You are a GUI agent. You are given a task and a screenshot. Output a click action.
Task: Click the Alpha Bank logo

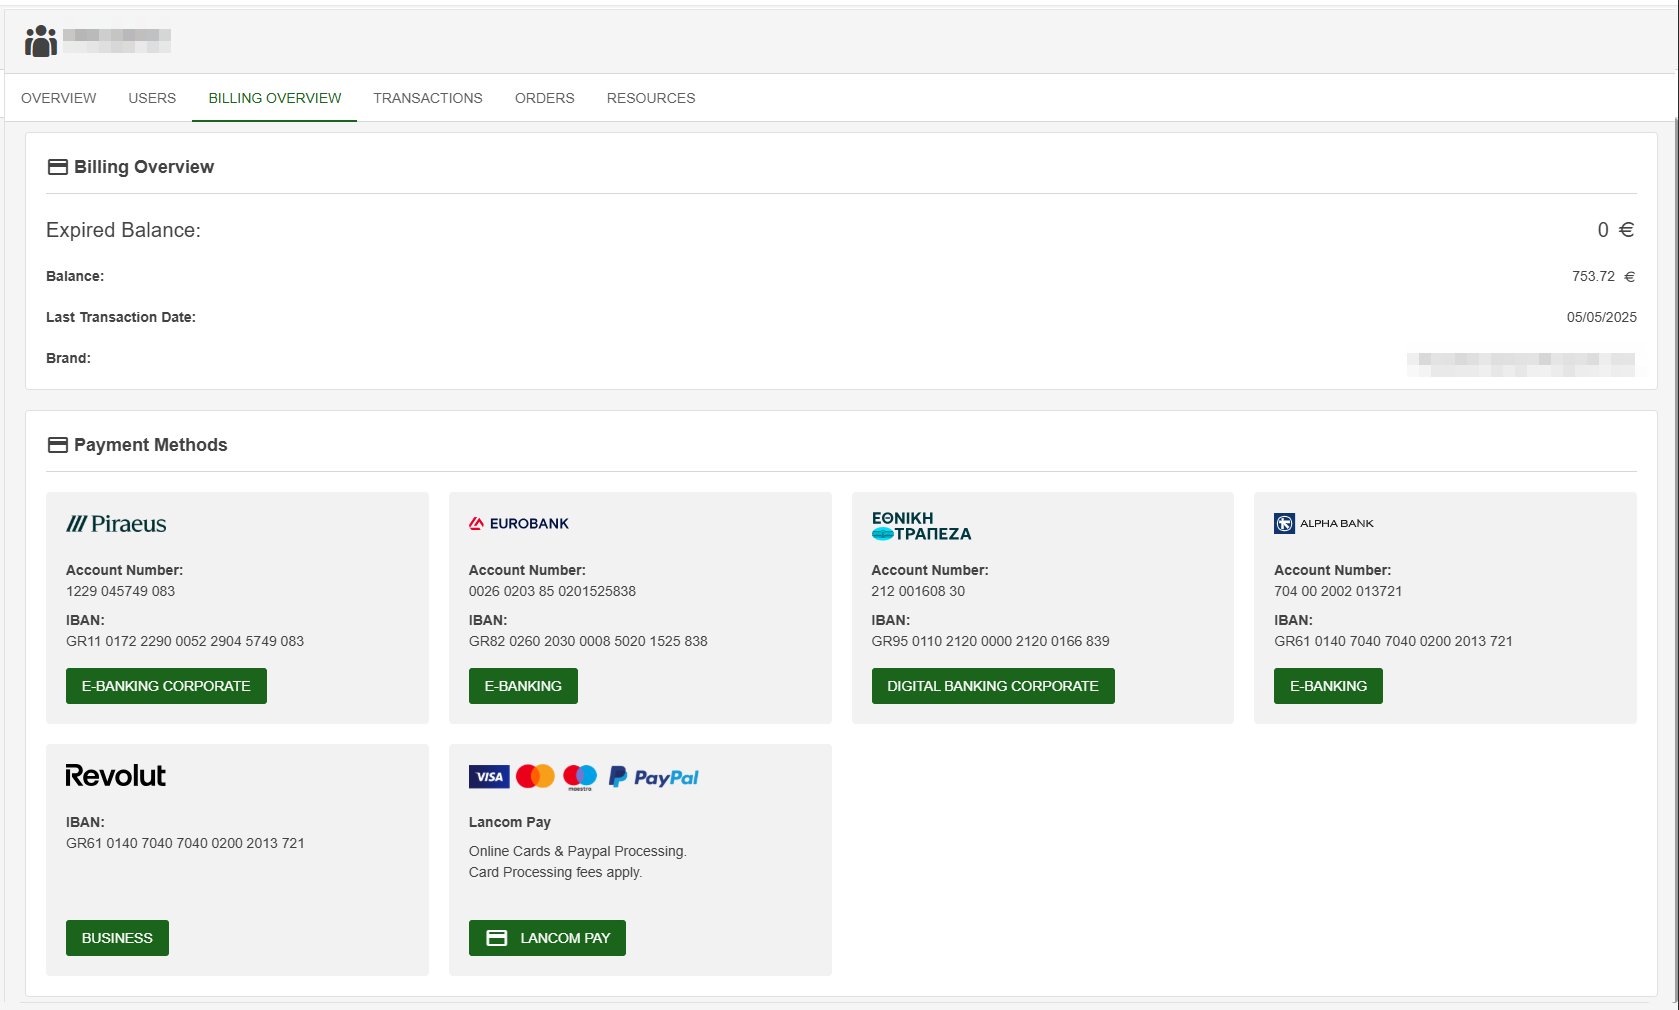click(x=1324, y=522)
